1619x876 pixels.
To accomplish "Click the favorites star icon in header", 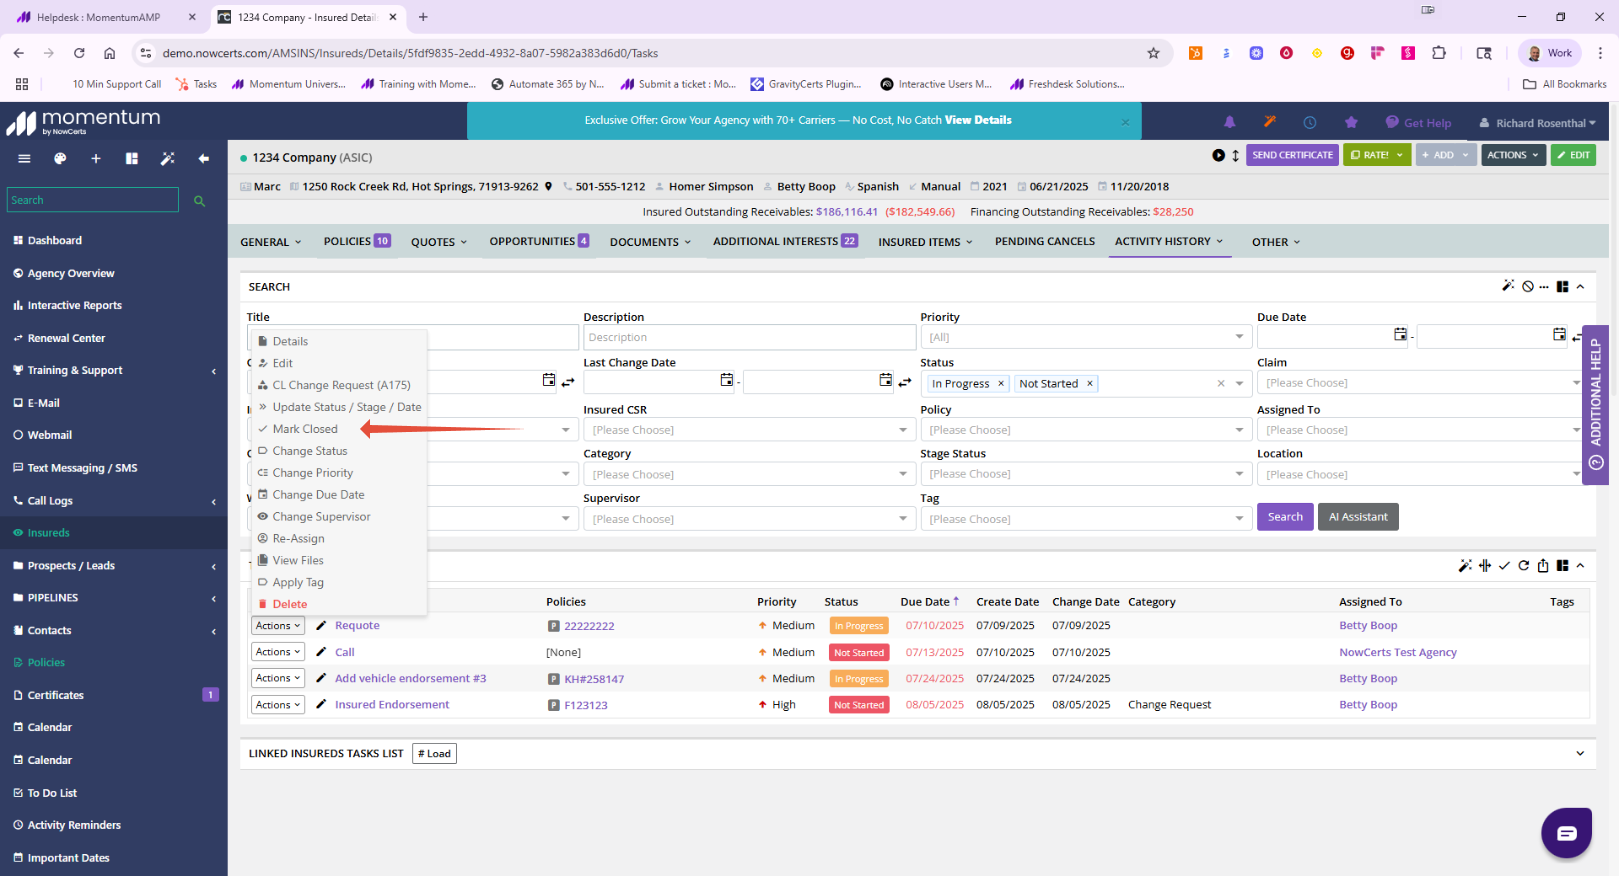I will 1351,122.
